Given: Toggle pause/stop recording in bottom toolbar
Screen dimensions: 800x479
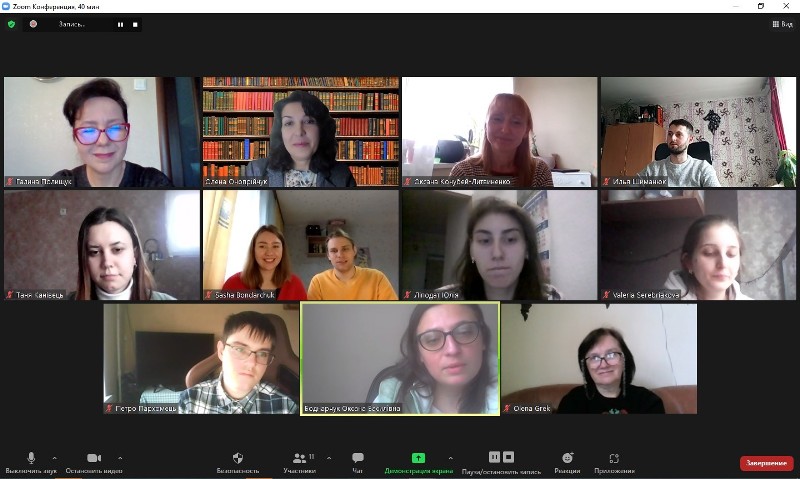Looking at the screenshot, I should click(x=501, y=462).
